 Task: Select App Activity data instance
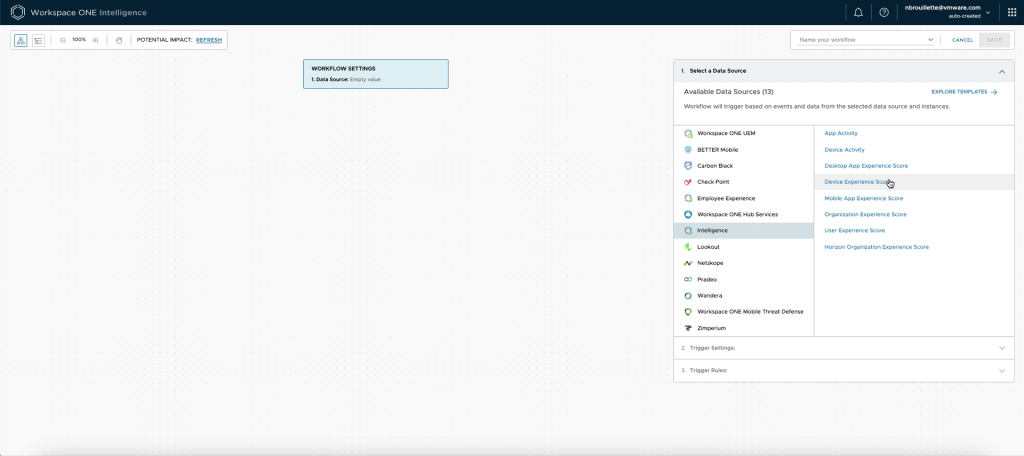click(x=841, y=133)
